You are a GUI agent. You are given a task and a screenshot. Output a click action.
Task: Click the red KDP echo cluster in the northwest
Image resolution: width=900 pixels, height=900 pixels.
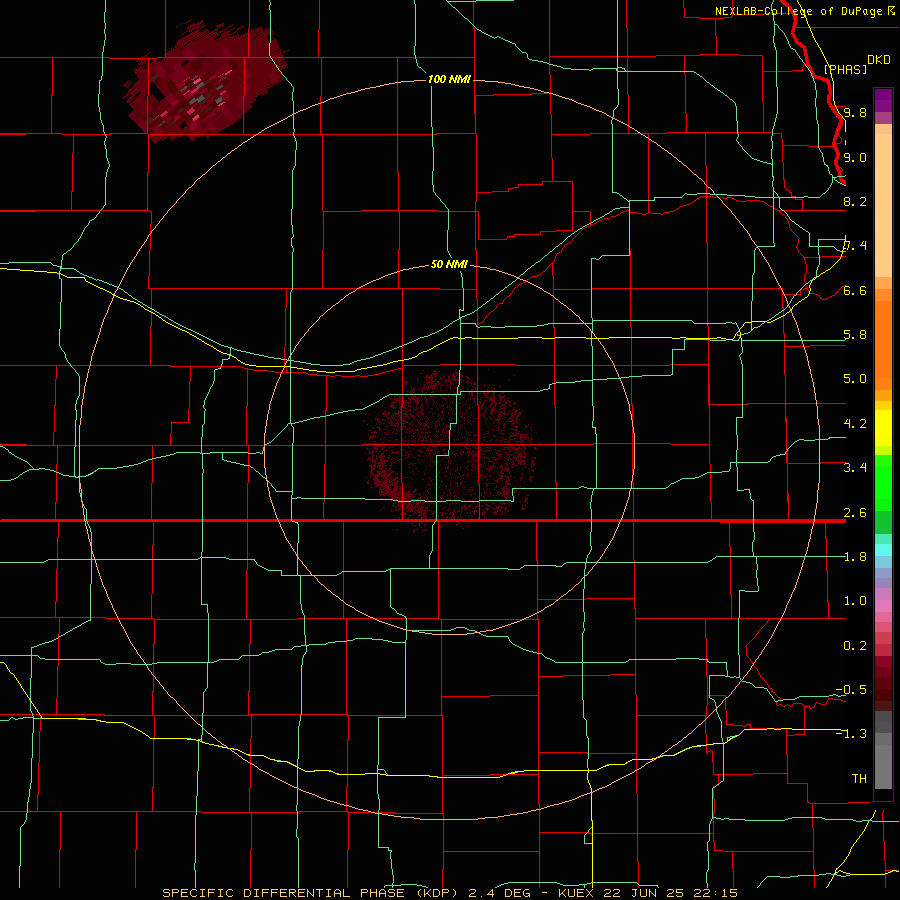click(204, 83)
